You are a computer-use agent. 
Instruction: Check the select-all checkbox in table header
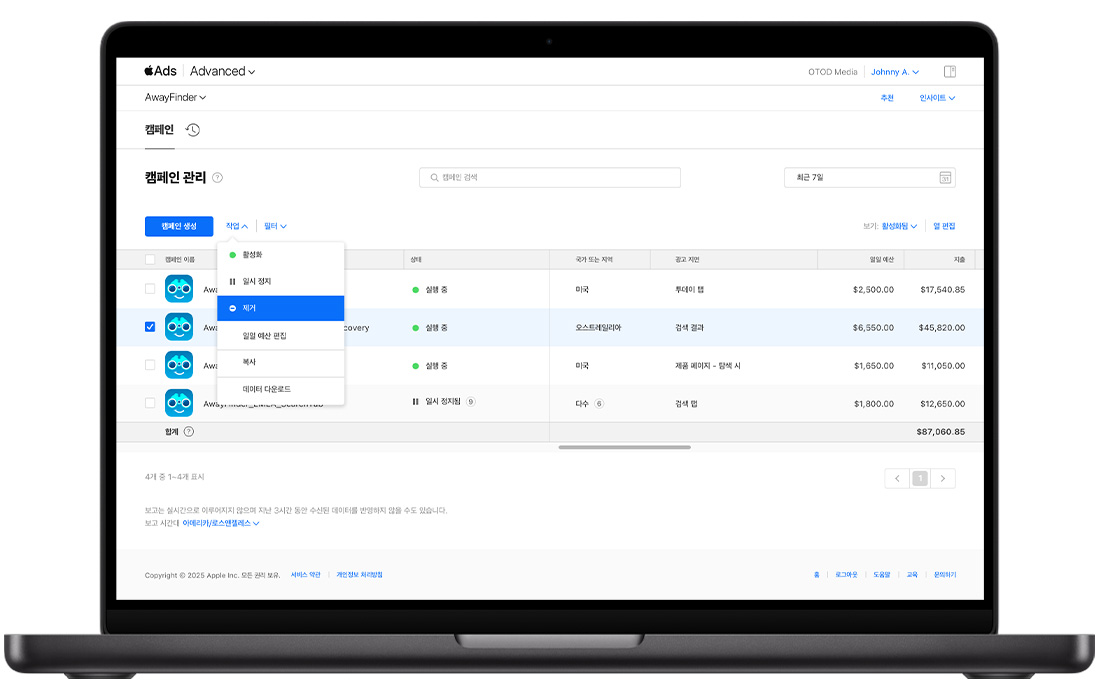point(150,260)
